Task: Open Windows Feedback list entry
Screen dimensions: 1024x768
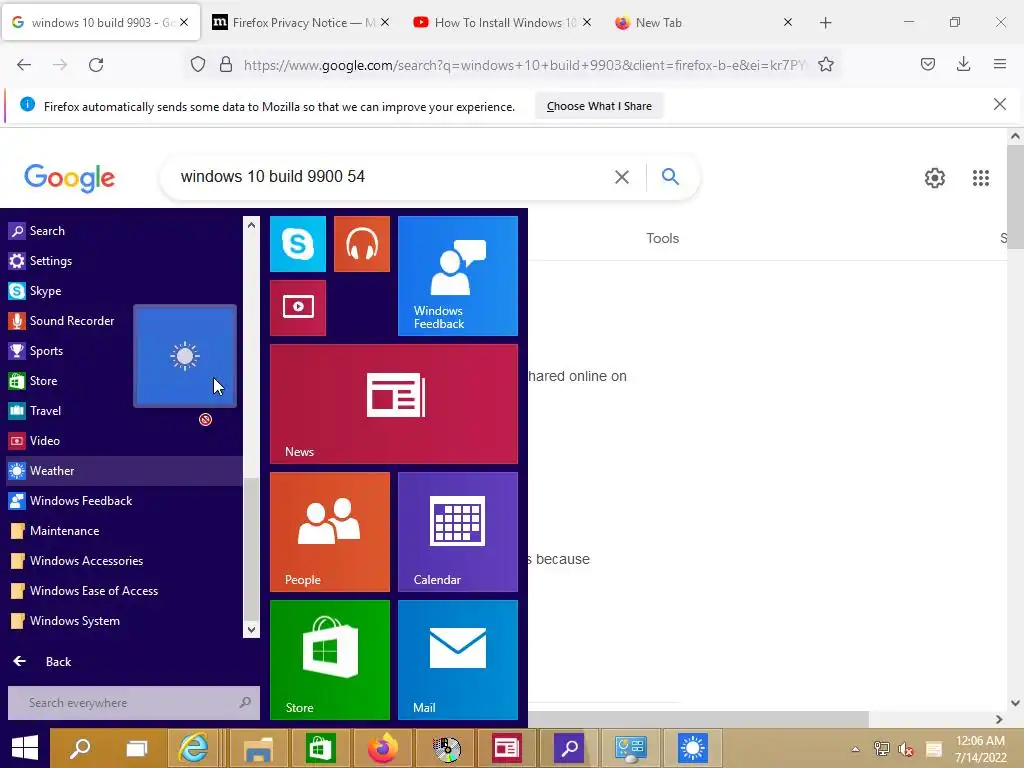Action: pos(124,501)
